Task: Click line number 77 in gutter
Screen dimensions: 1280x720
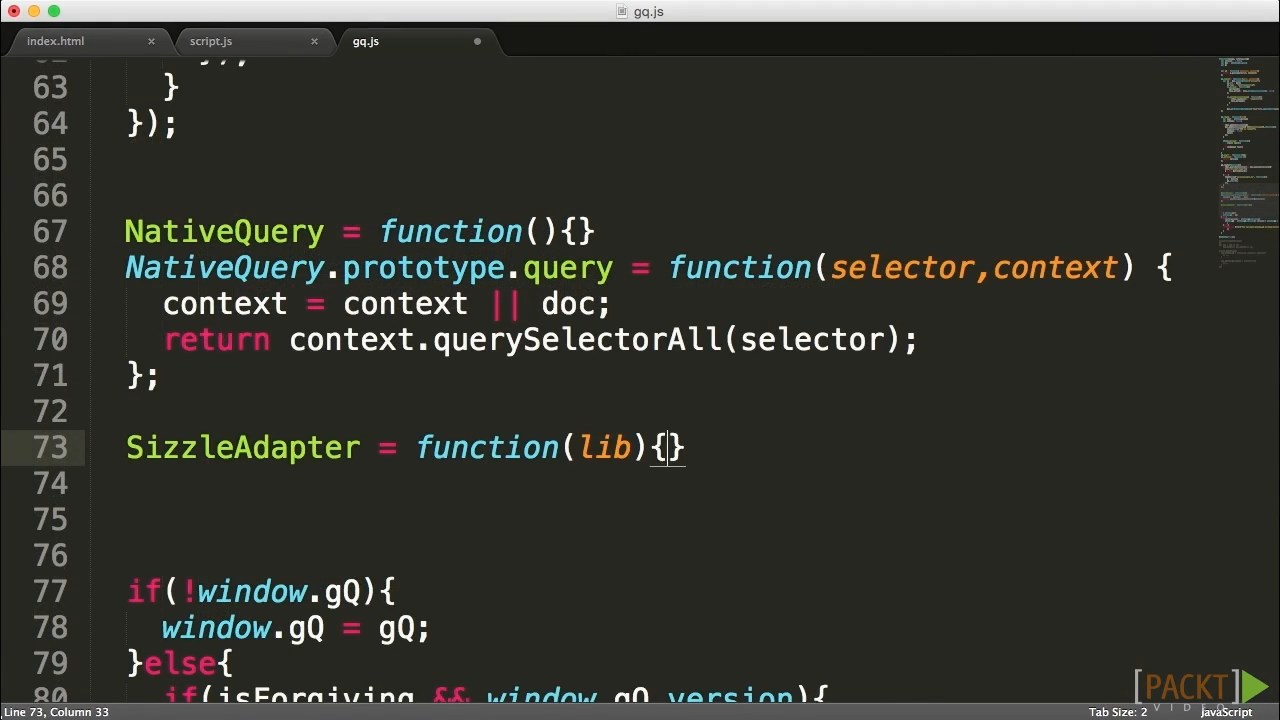Action: (50, 591)
